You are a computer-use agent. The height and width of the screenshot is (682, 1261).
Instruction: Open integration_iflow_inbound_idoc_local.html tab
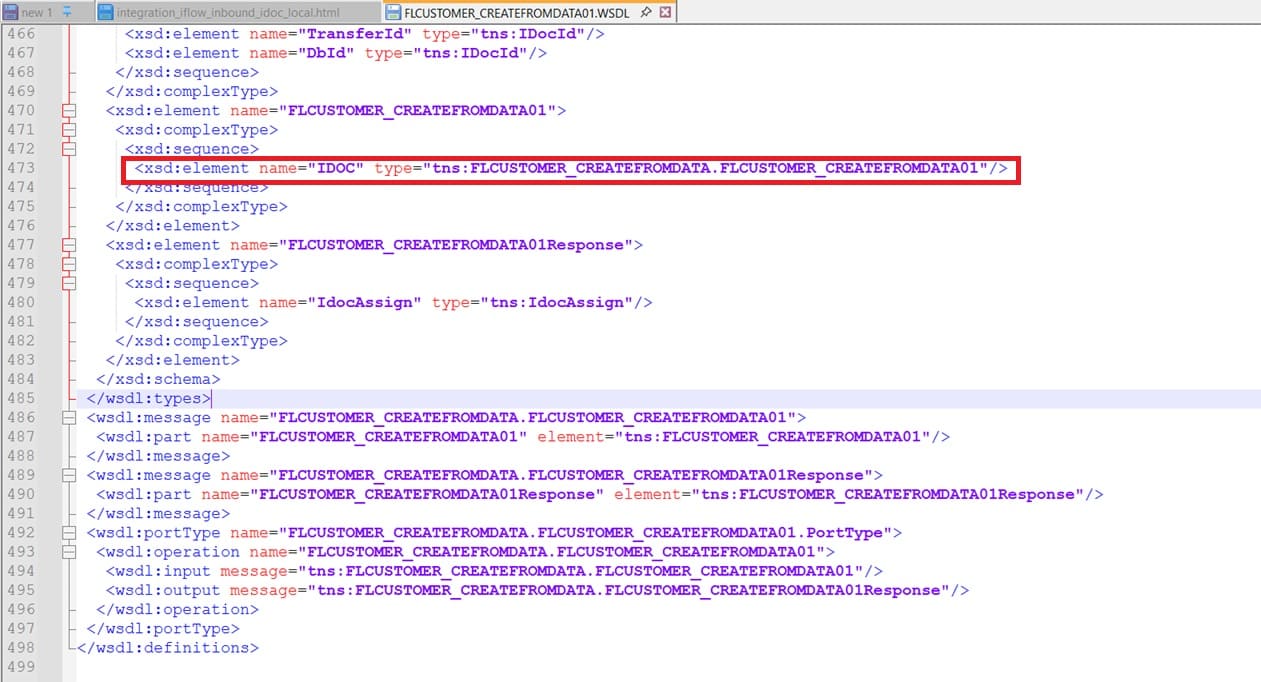pyautogui.click(x=228, y=12)
